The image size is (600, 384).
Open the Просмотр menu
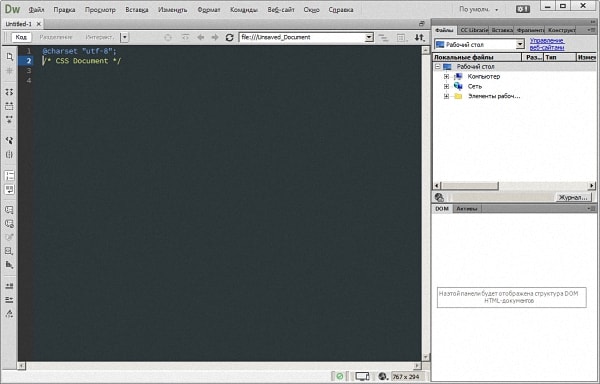tap(100, 10)
